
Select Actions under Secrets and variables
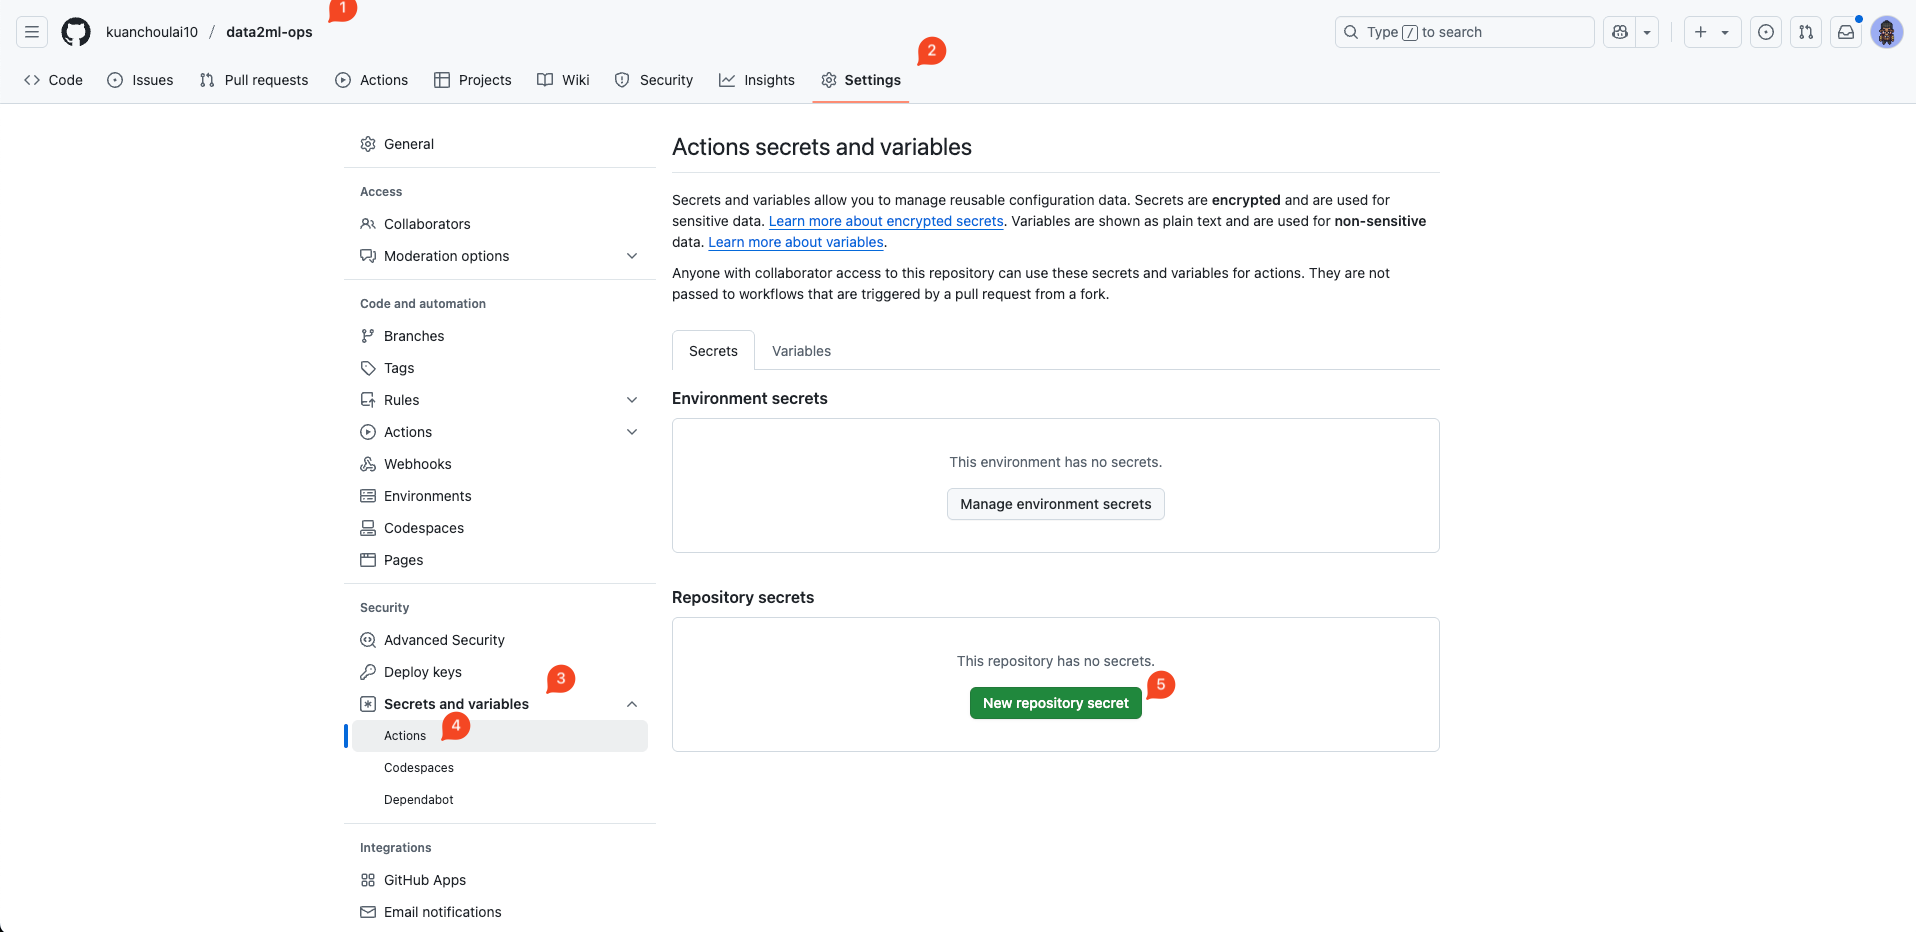coord(500,736)
